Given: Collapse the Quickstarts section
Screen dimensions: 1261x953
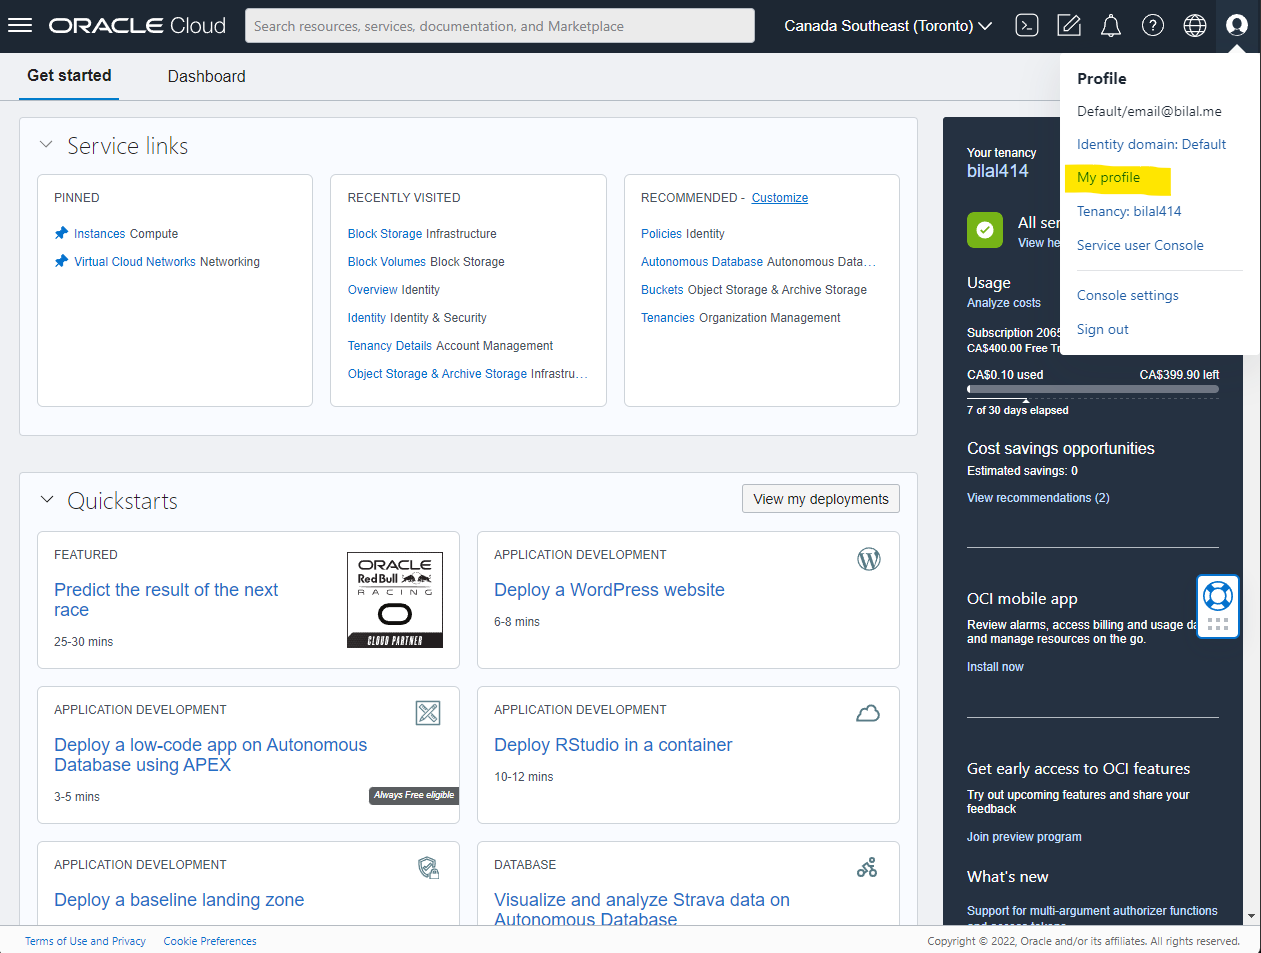Looking at the screenshot, I should 46,499.
